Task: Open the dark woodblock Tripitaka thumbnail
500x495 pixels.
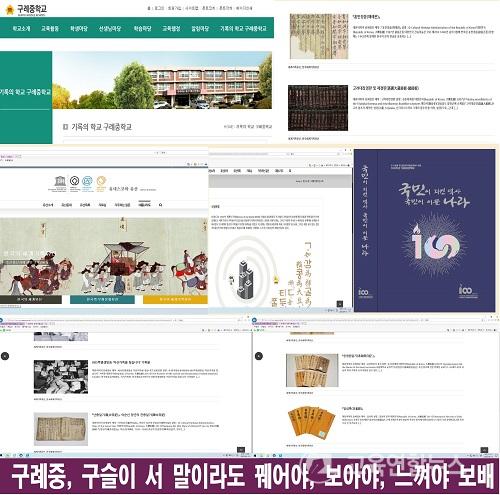Action: point(318,108)
